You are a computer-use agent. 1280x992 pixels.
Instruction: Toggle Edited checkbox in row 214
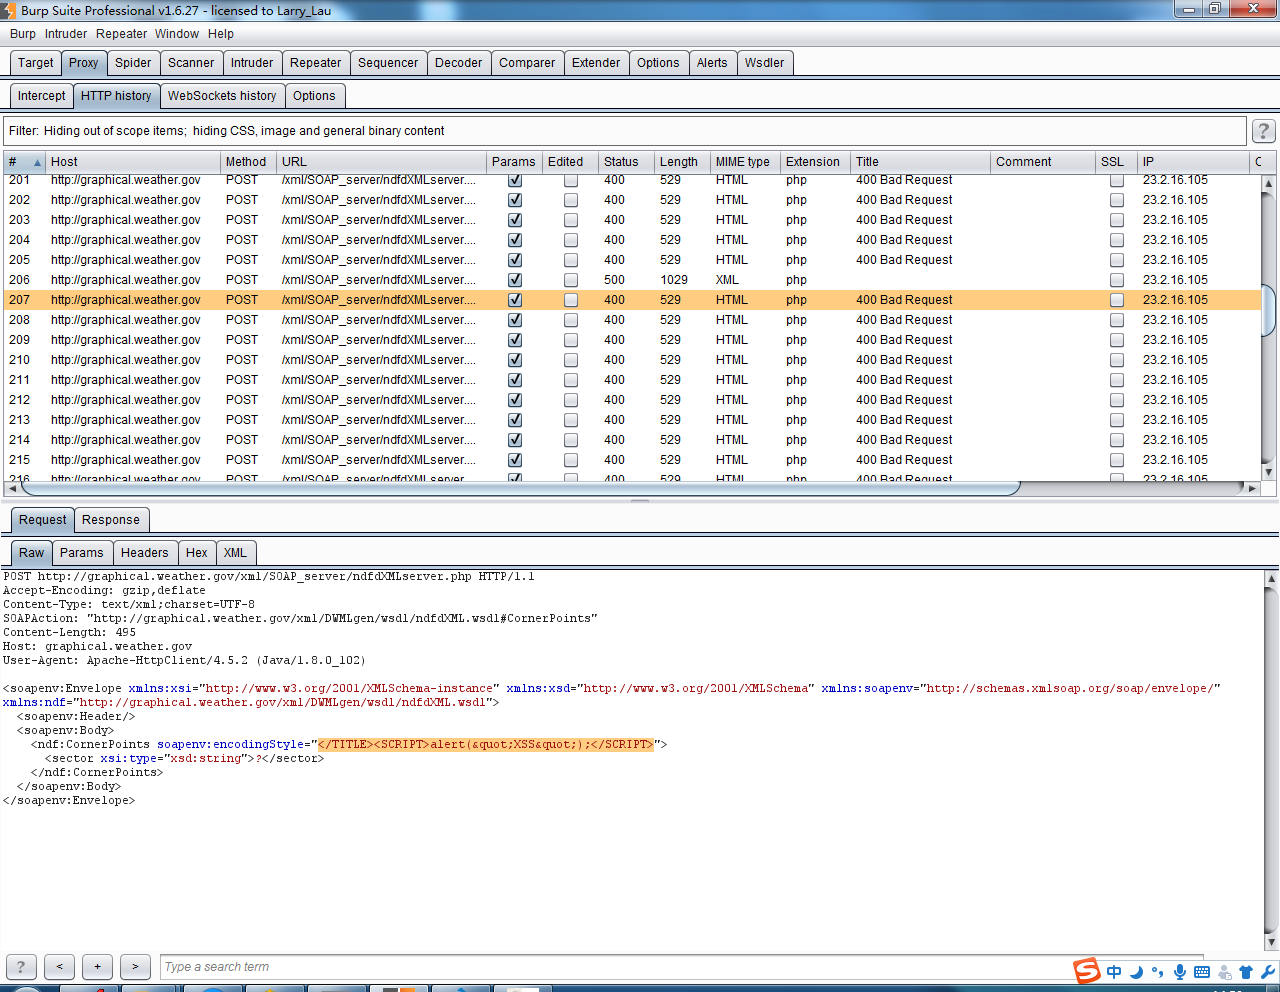[571, 440]
